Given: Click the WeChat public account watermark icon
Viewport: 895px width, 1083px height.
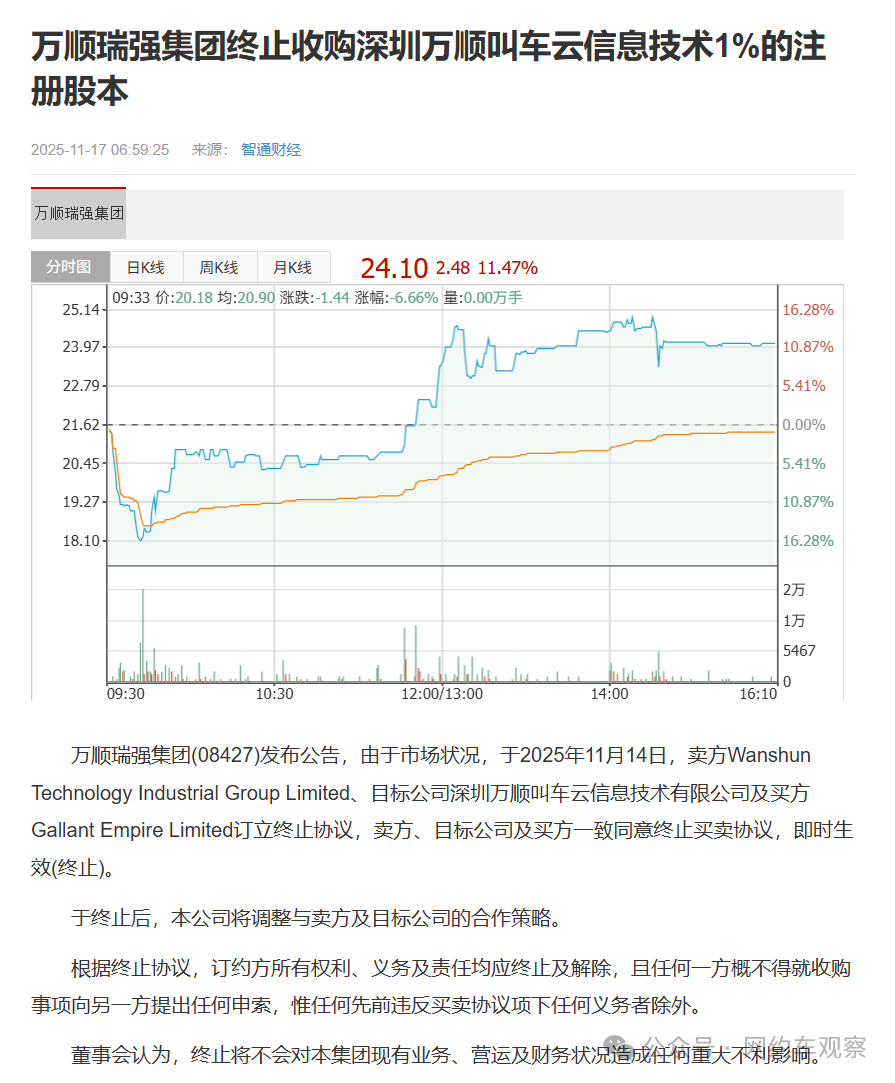Looking at the screenshot, I should click(x=624, y=1046).
